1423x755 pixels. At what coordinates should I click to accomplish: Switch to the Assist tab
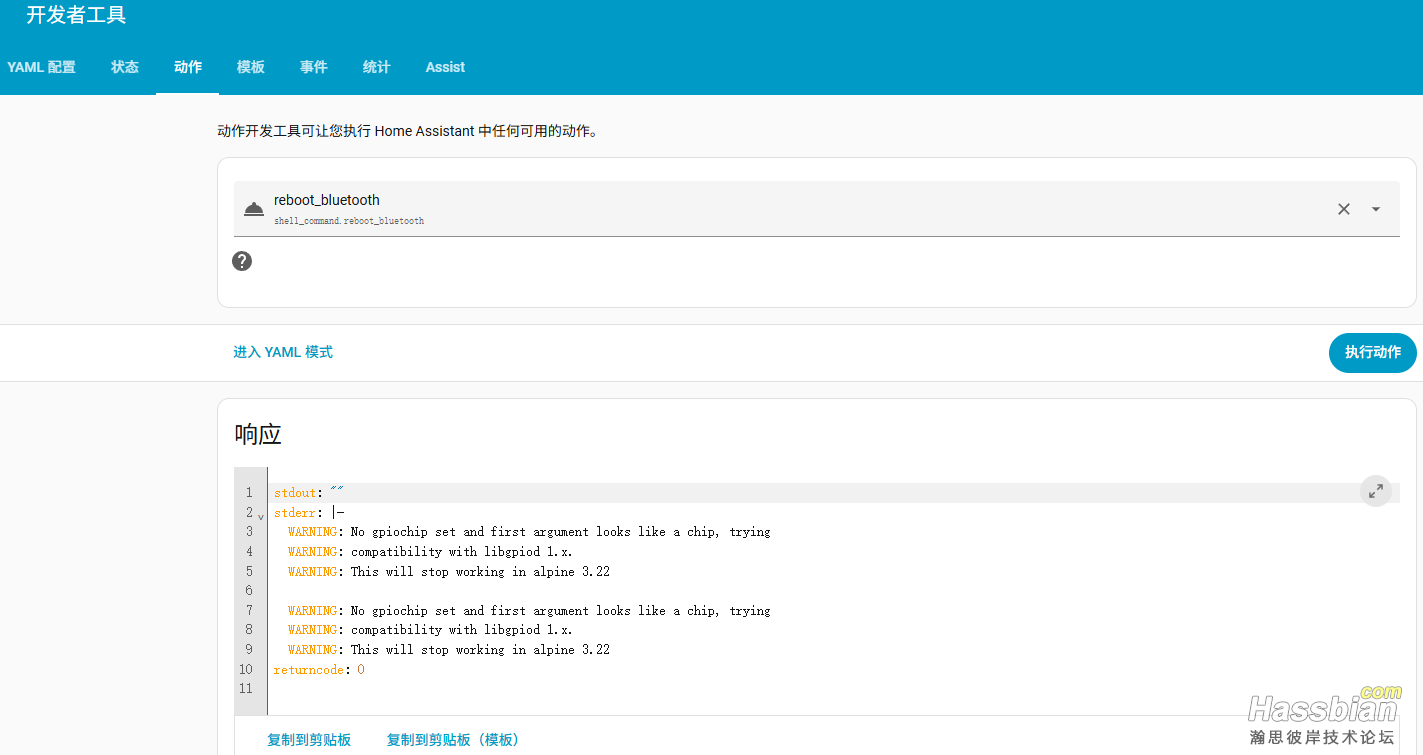pyautogui.click(x=445, y=67)
